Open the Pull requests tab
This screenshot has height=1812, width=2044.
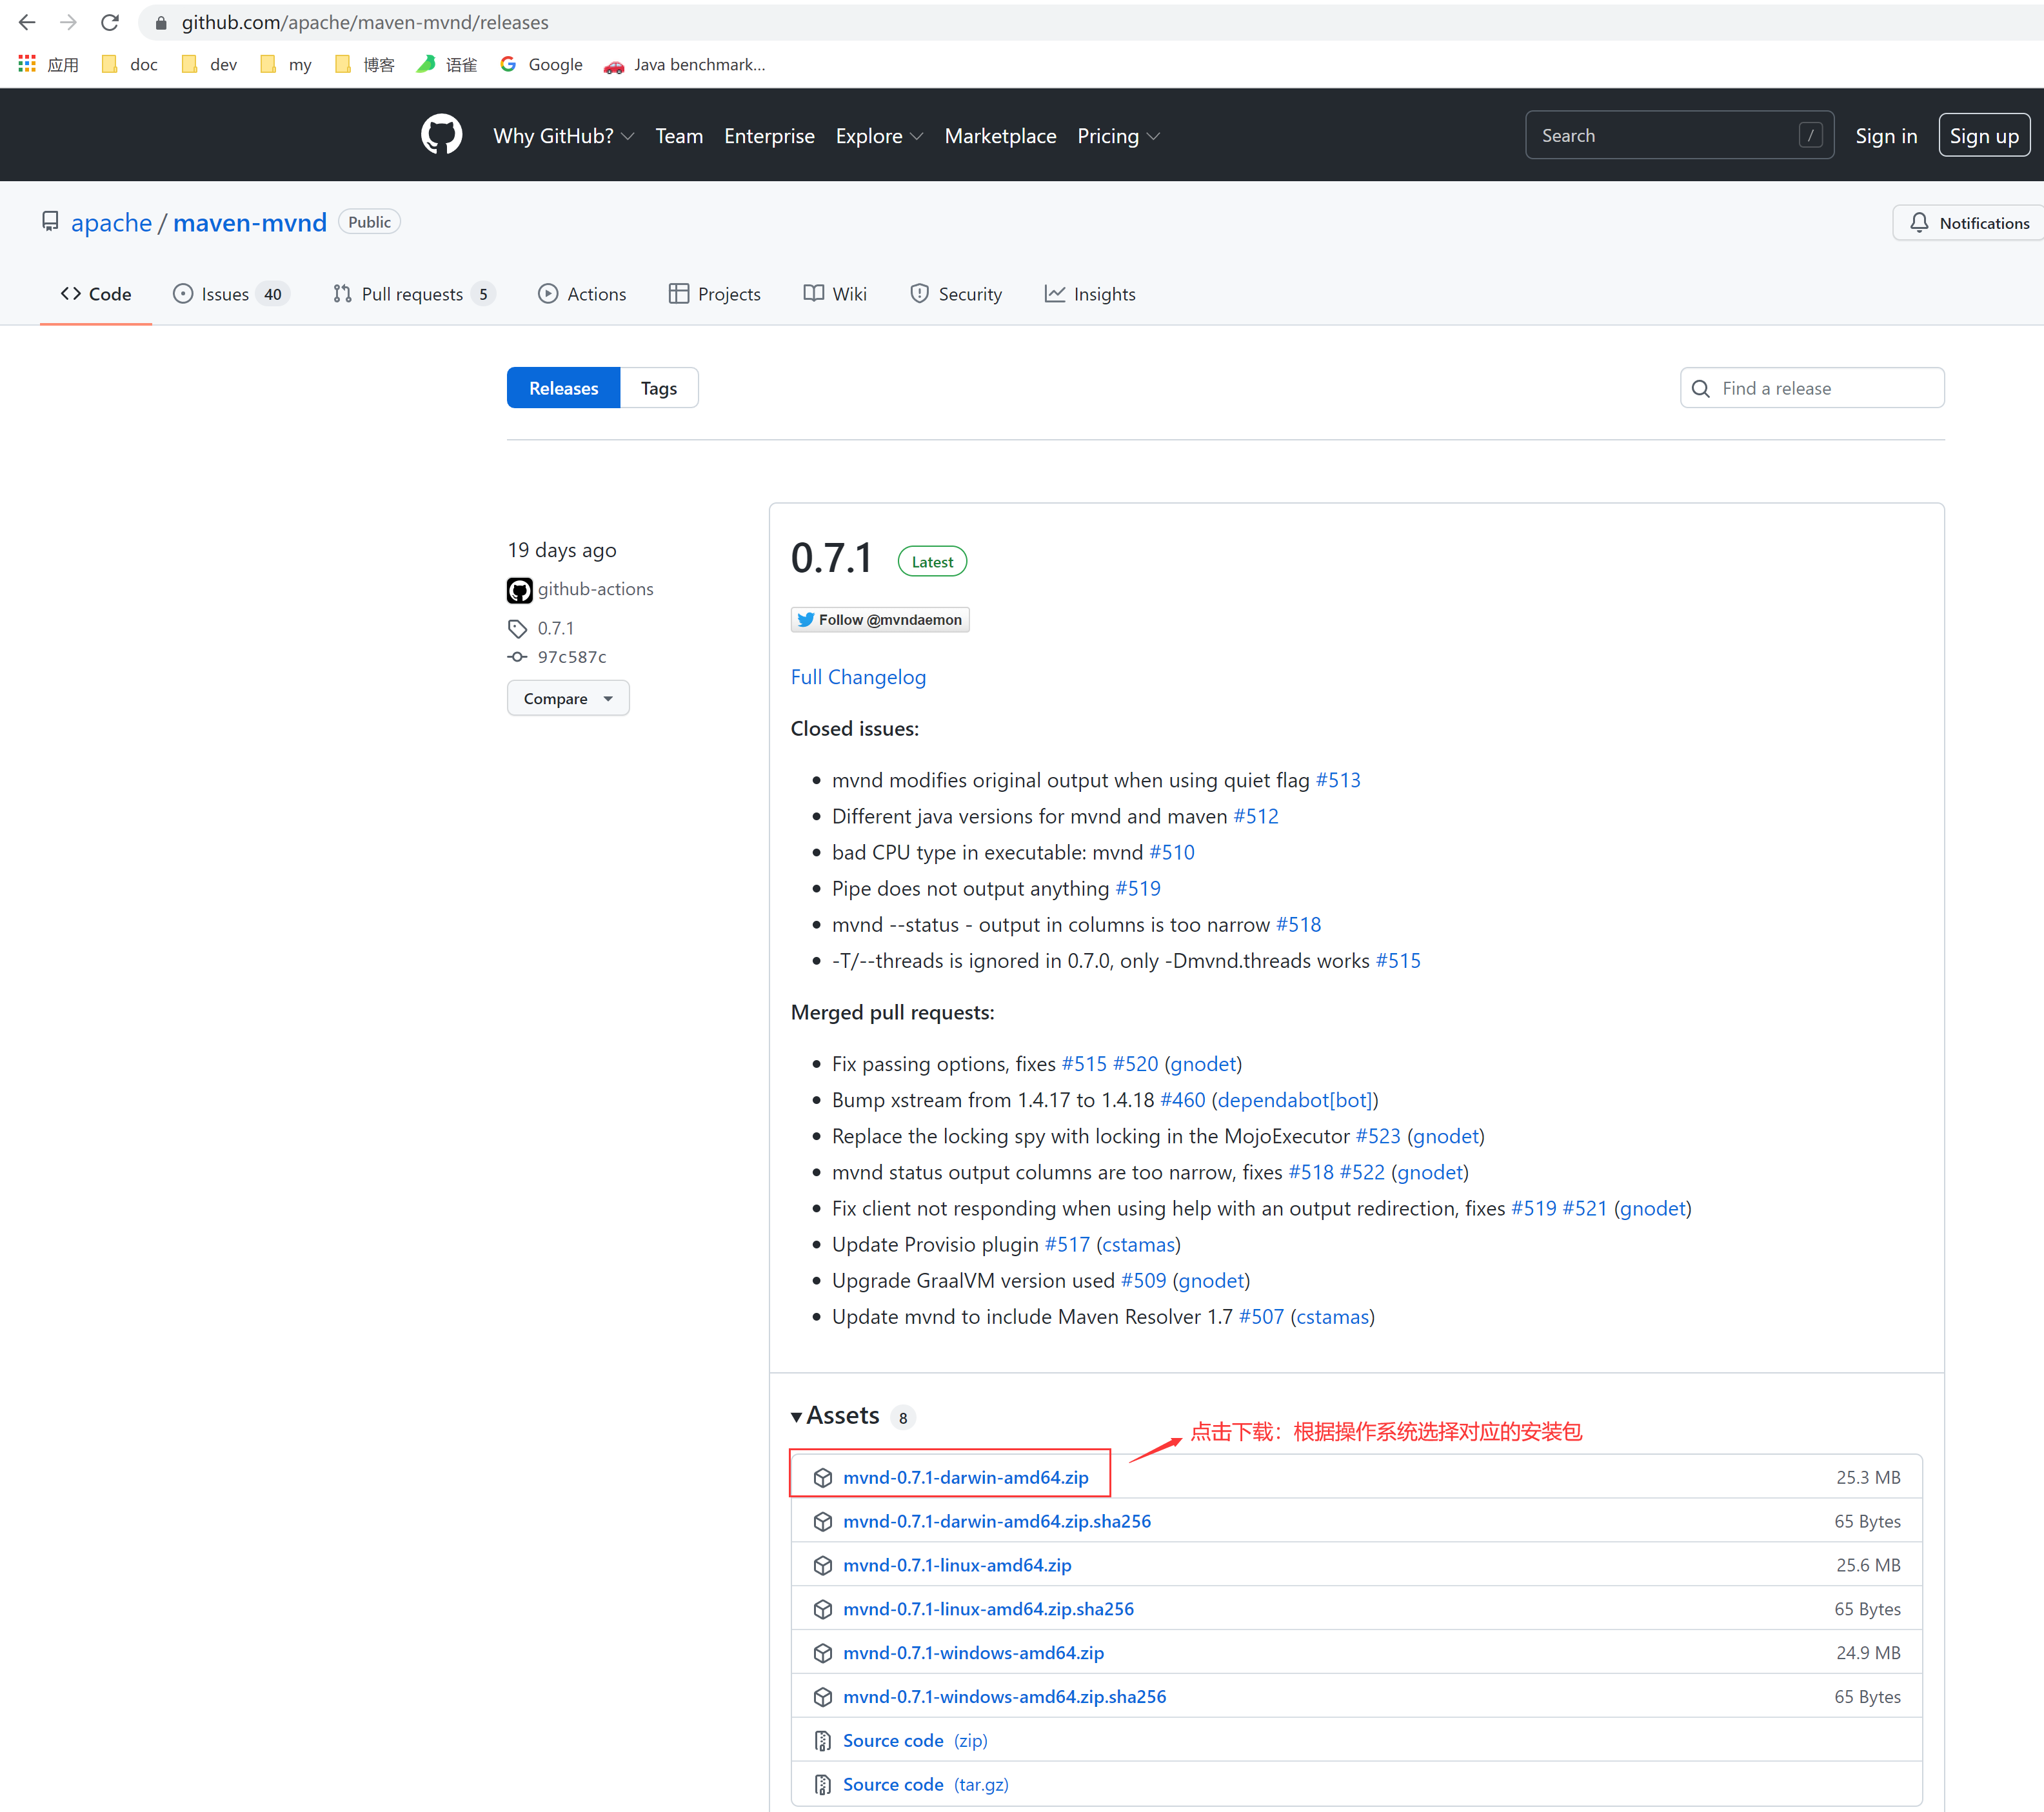tap(413, 294)
